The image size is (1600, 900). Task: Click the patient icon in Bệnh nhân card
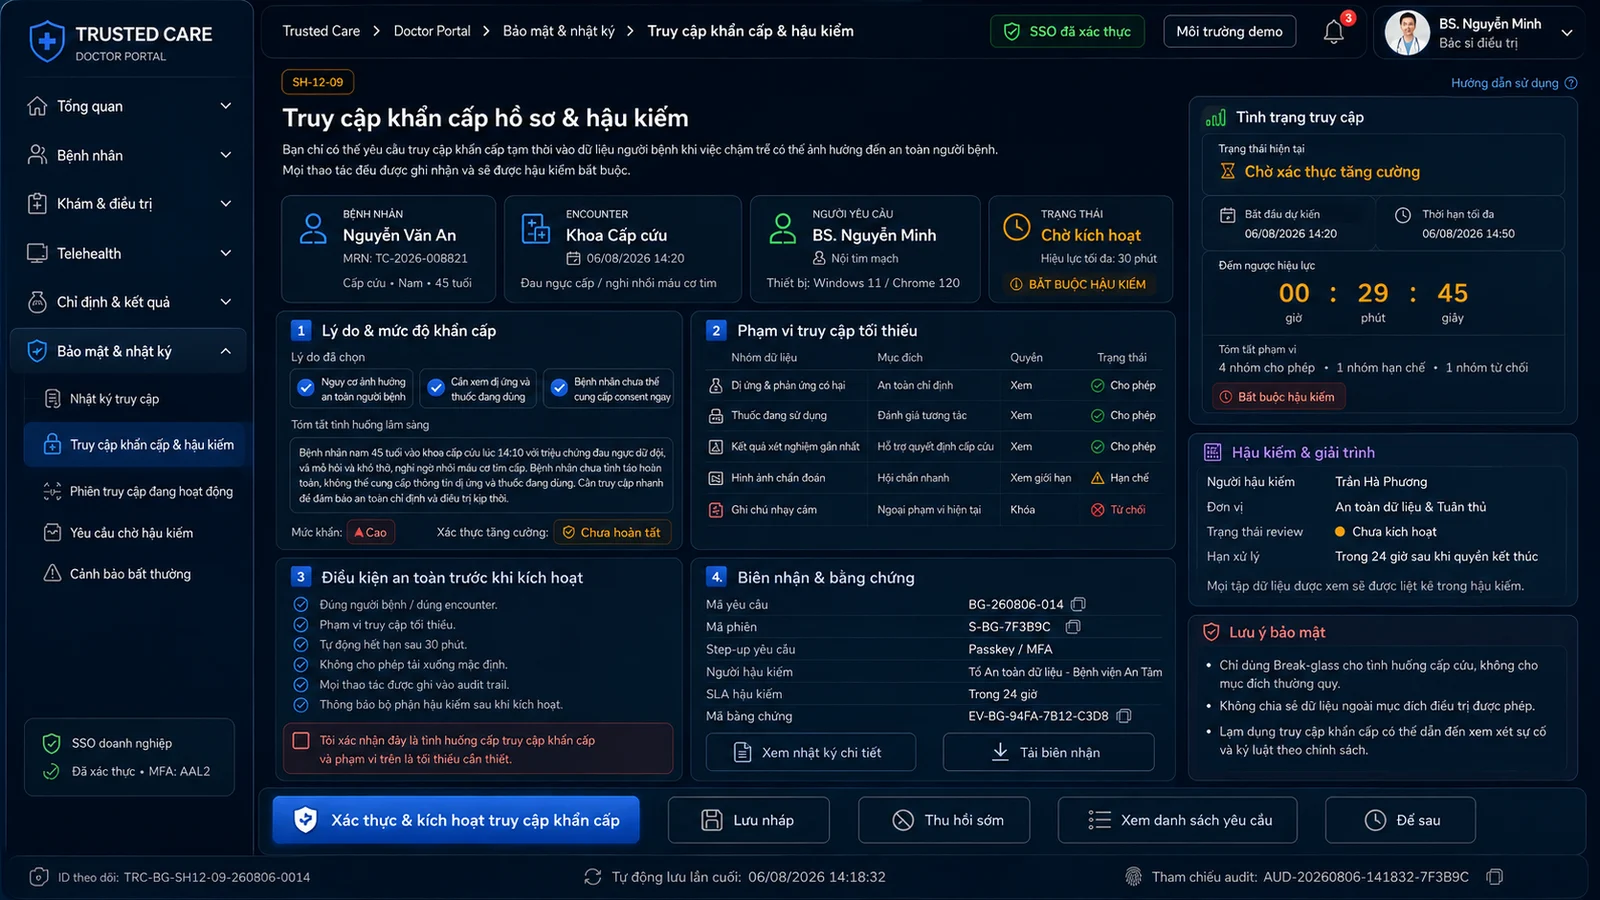[313, 229]
